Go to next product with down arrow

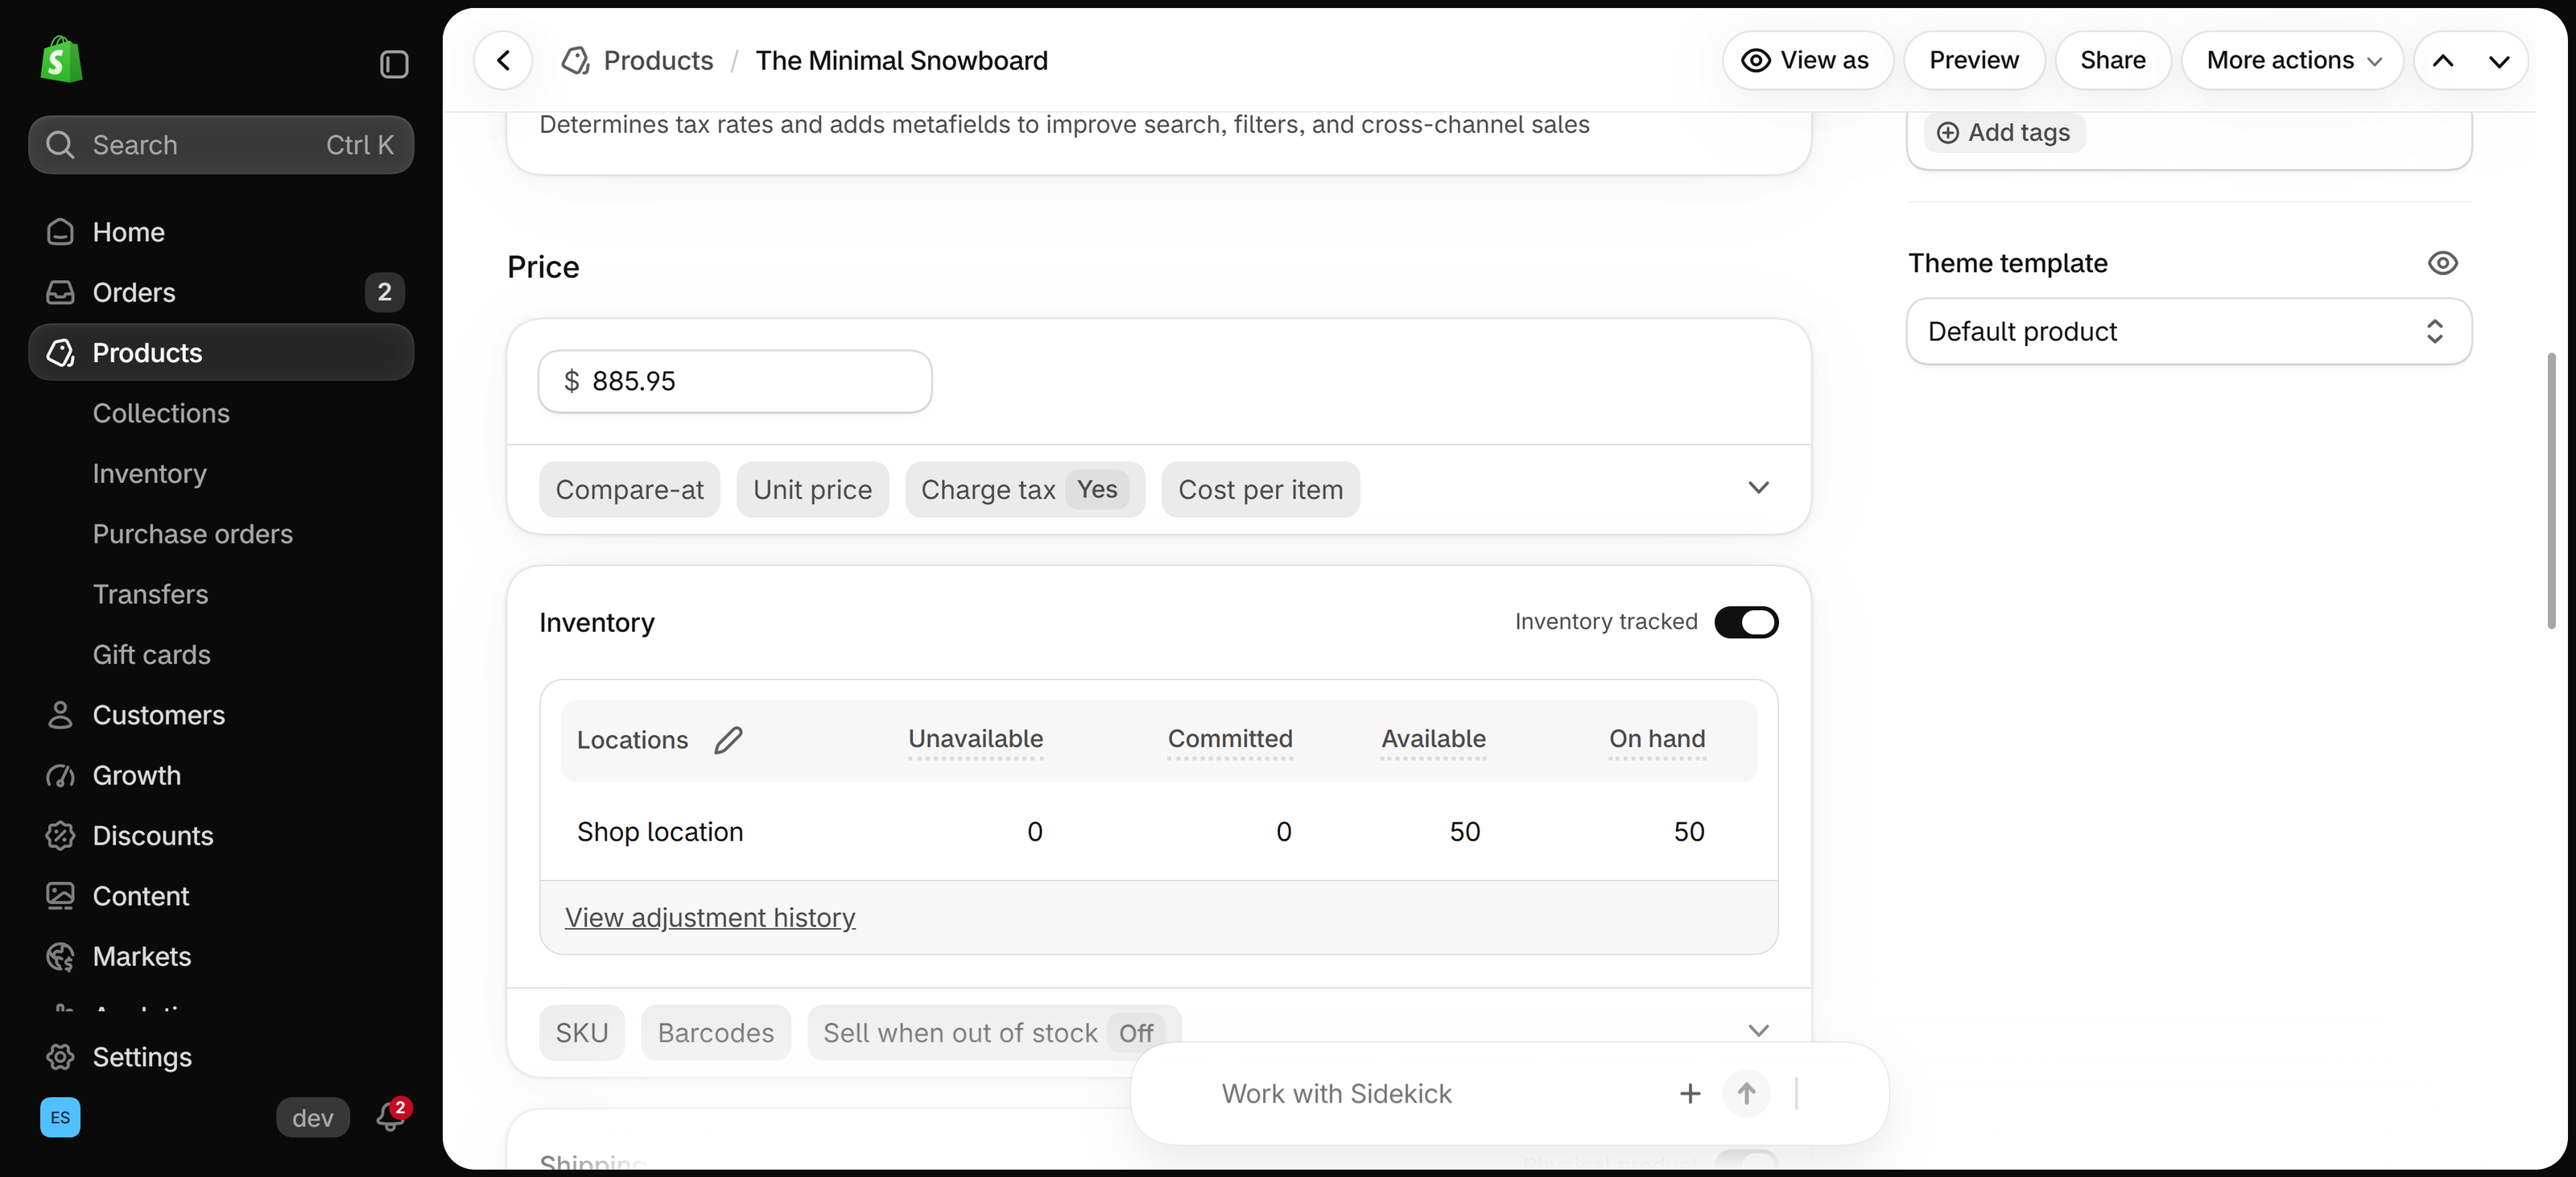pyautogui.click(x=2499, y=61)
